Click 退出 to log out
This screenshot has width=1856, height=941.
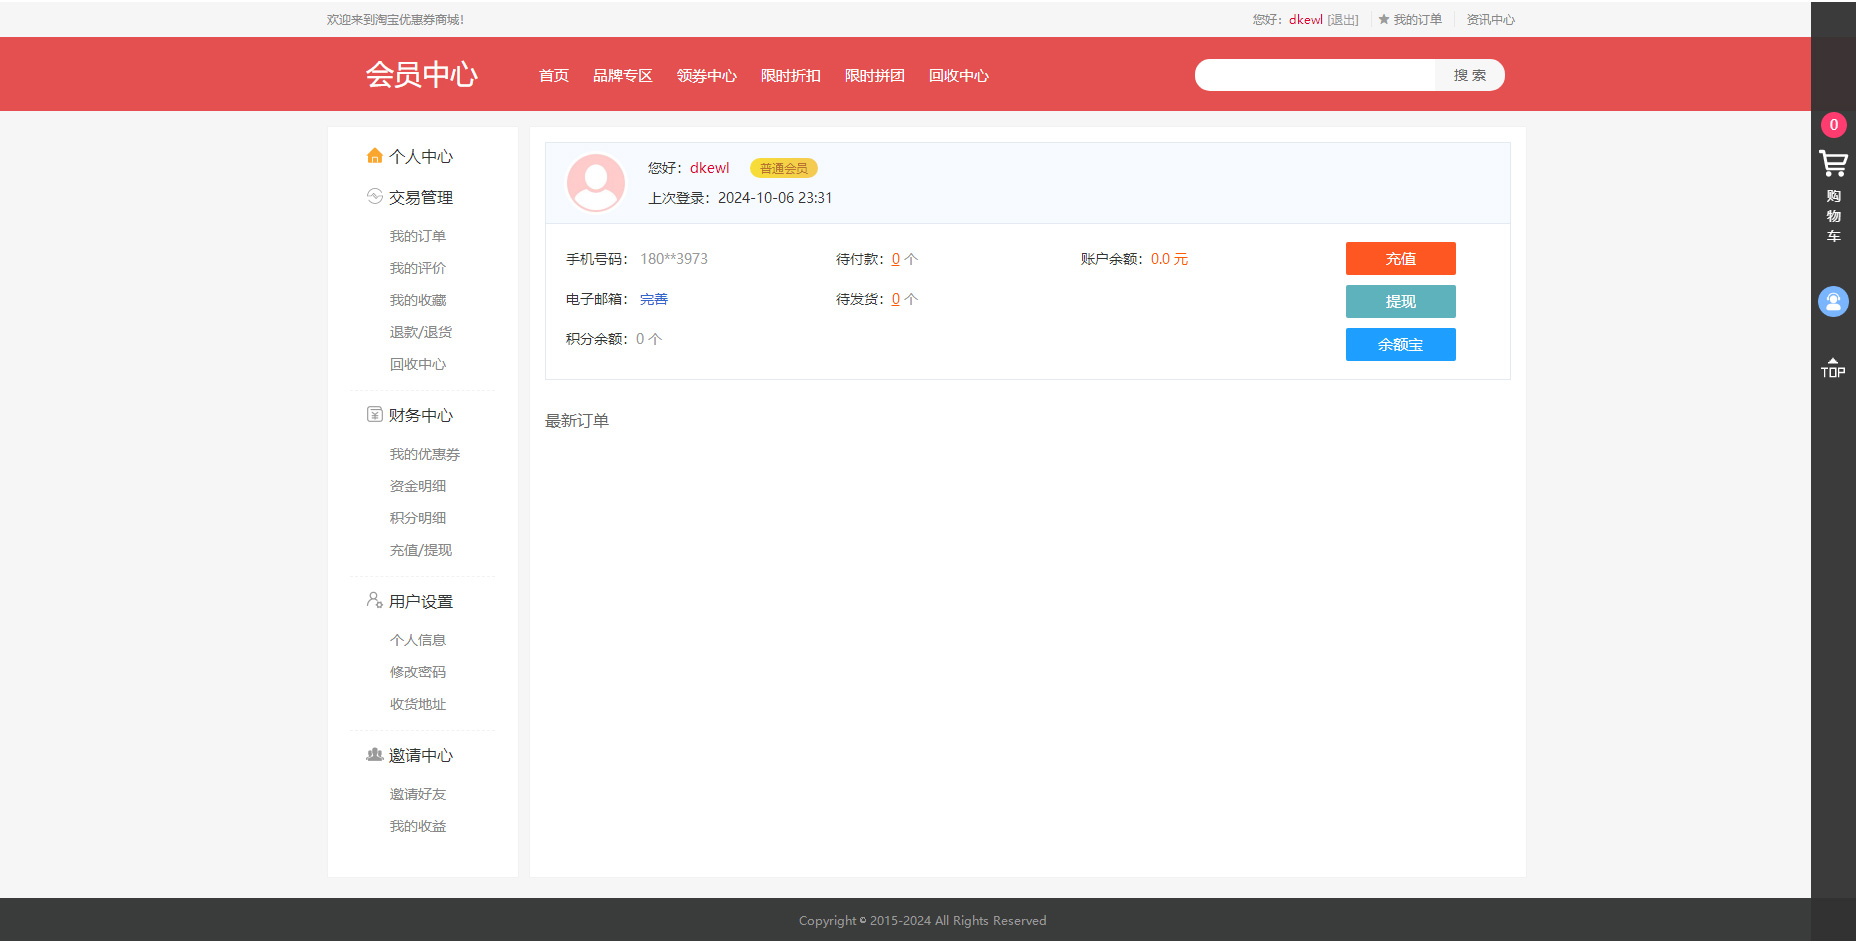(1343, 19)
